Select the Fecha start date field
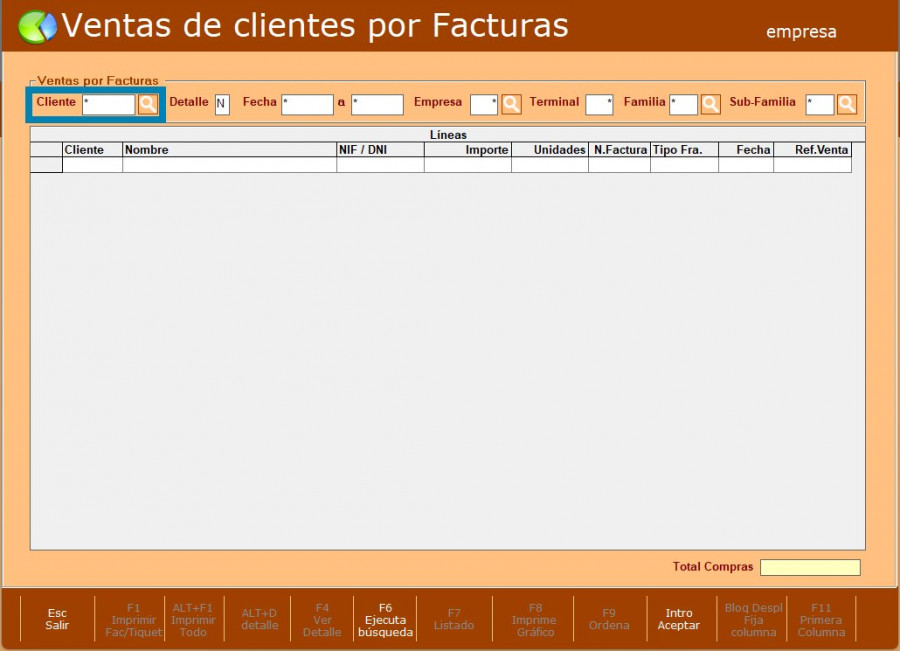The image size is (900, 651). [307, 105]
